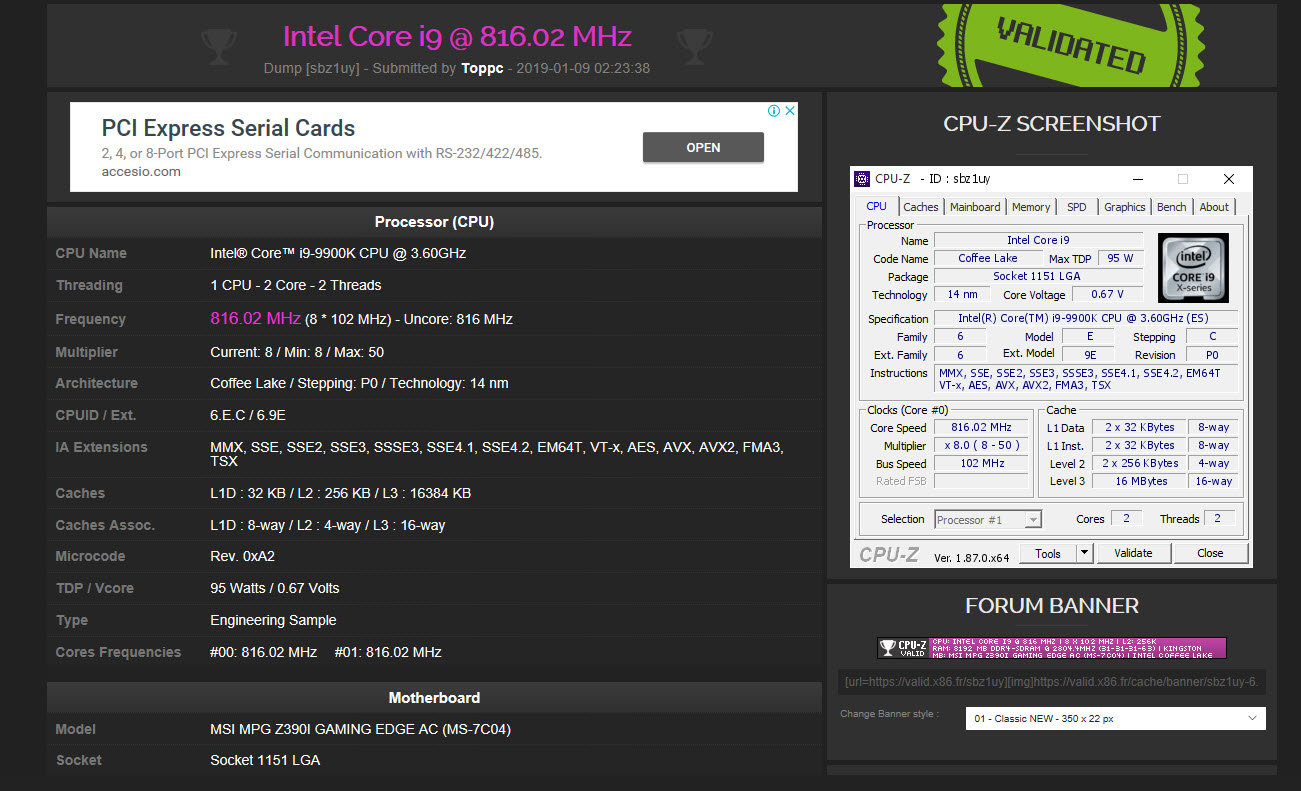Click the page title "Intel Core i9 @ 816.02 MHz"
Image resolution: width=1301 pixels, height=791 pixels.
(457, 37)
